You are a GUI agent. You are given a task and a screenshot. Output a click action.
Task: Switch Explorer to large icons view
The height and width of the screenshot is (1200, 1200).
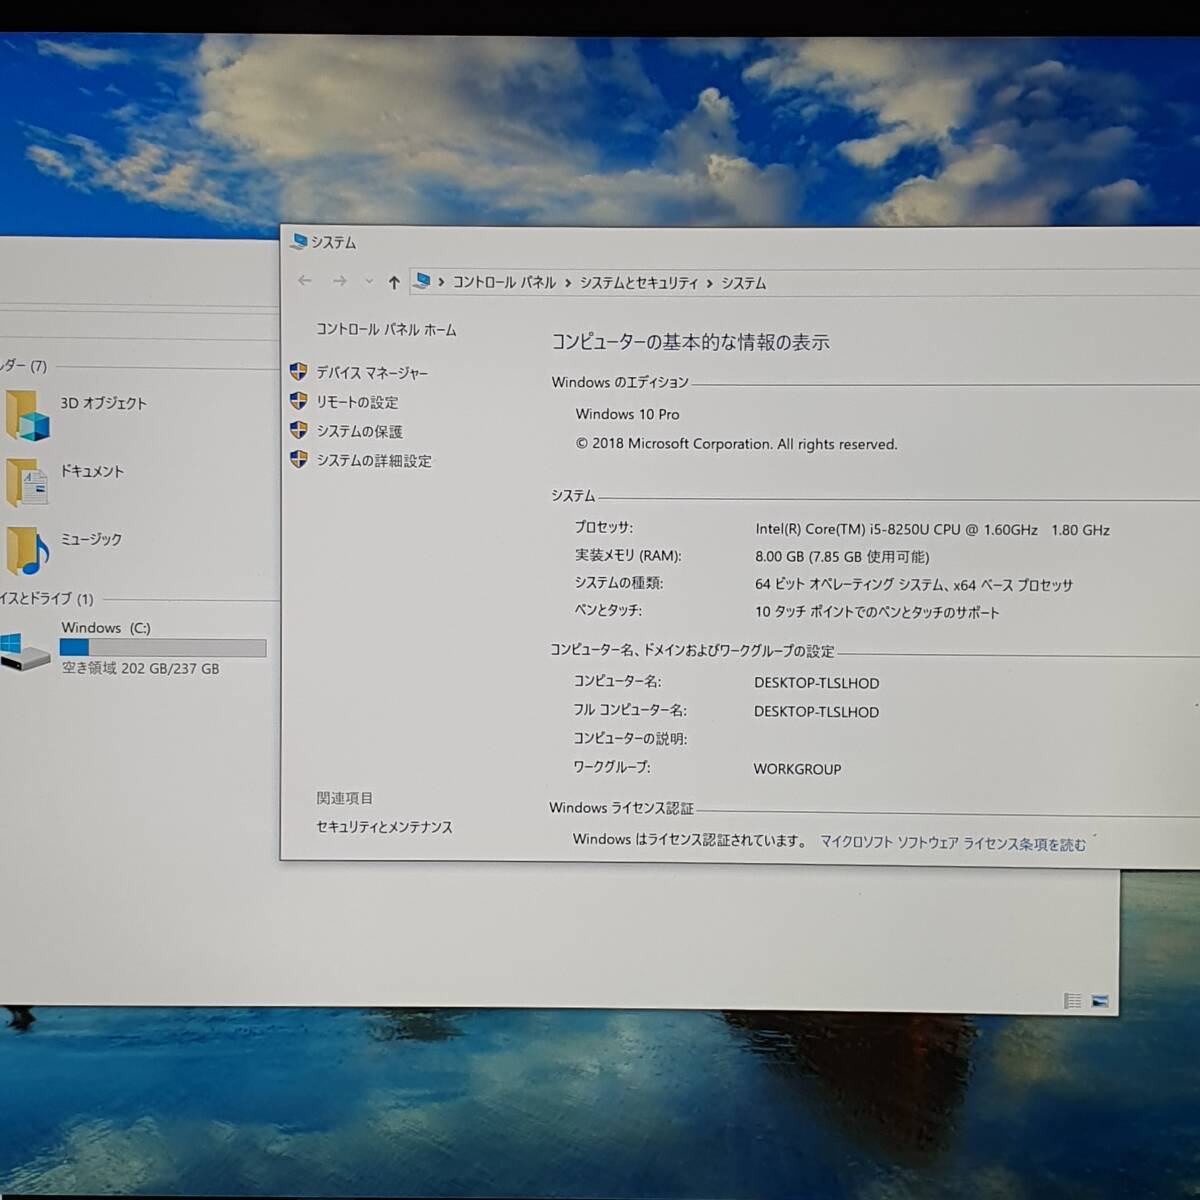[x=1100, y=1000]
